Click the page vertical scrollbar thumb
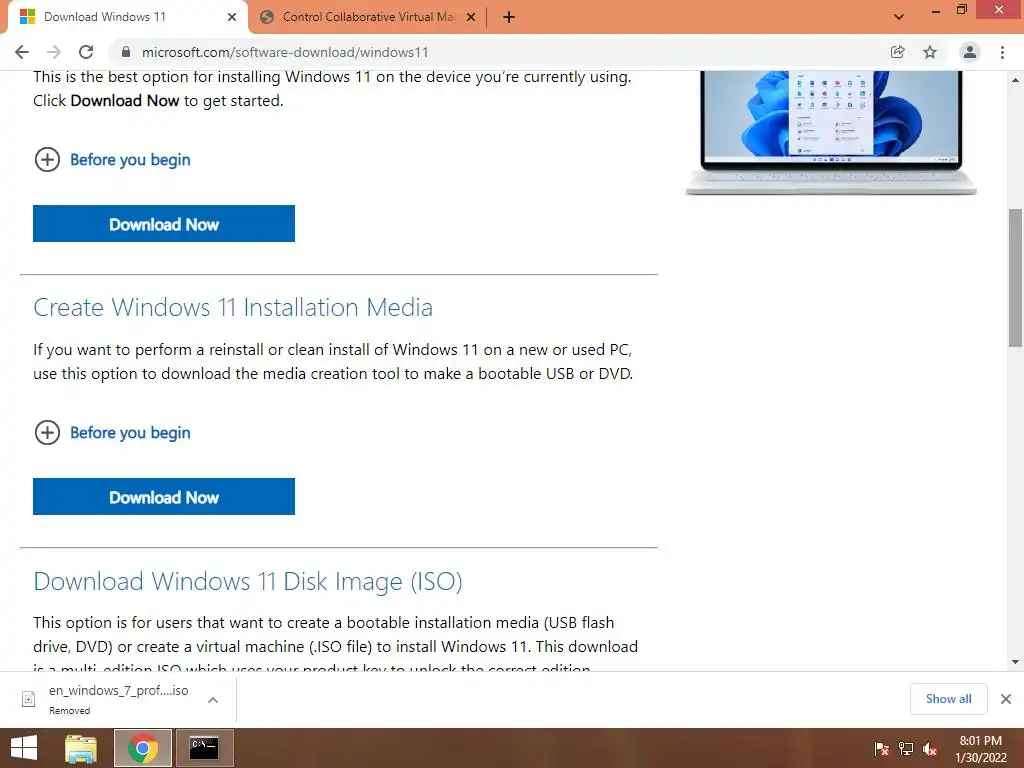 [1015, 278]
